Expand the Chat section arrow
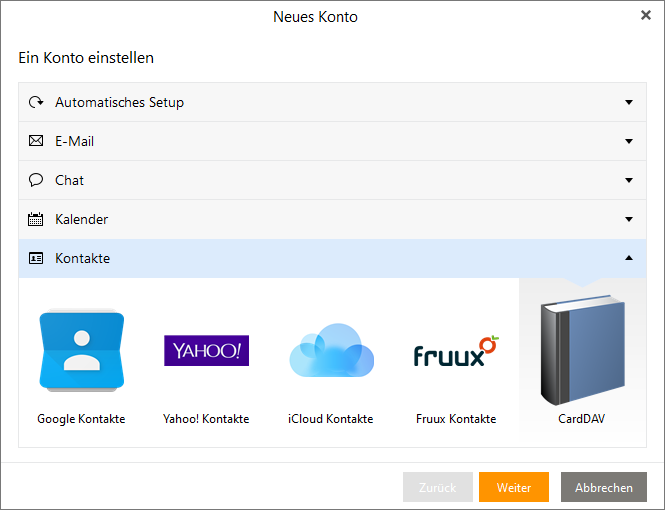Image resolution: width=665 pixels, height=510 pixels. [x=629, y=180]
